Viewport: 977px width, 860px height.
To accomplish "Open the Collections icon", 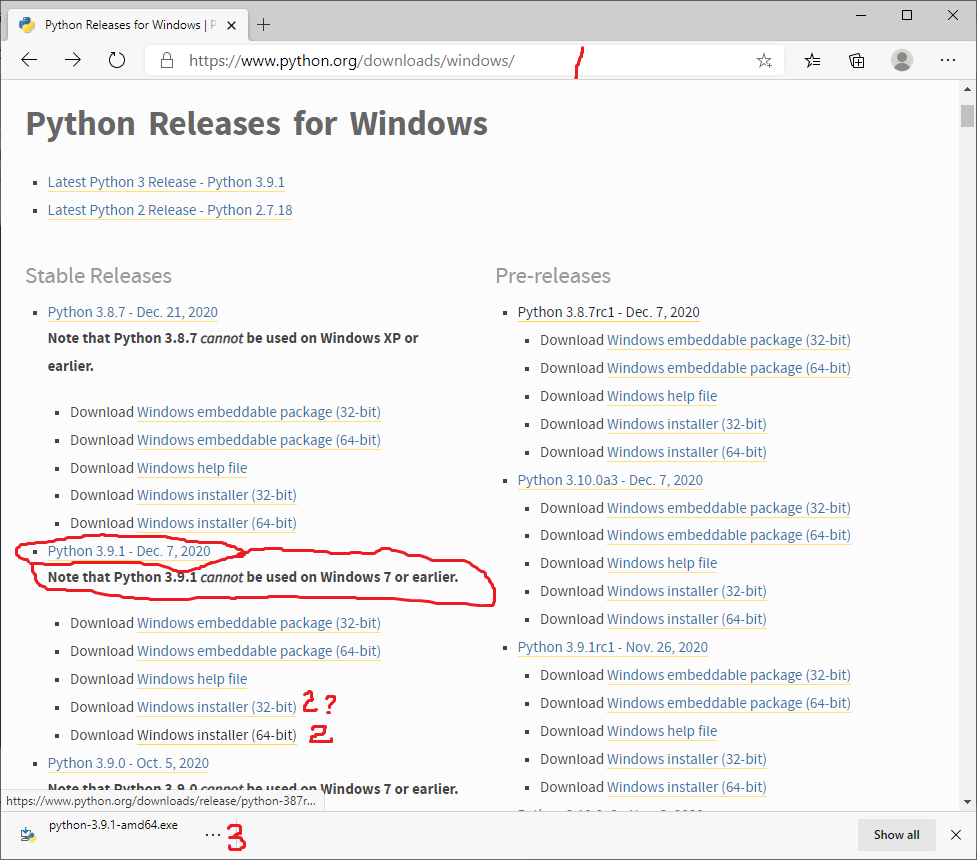I will [857, 60].
